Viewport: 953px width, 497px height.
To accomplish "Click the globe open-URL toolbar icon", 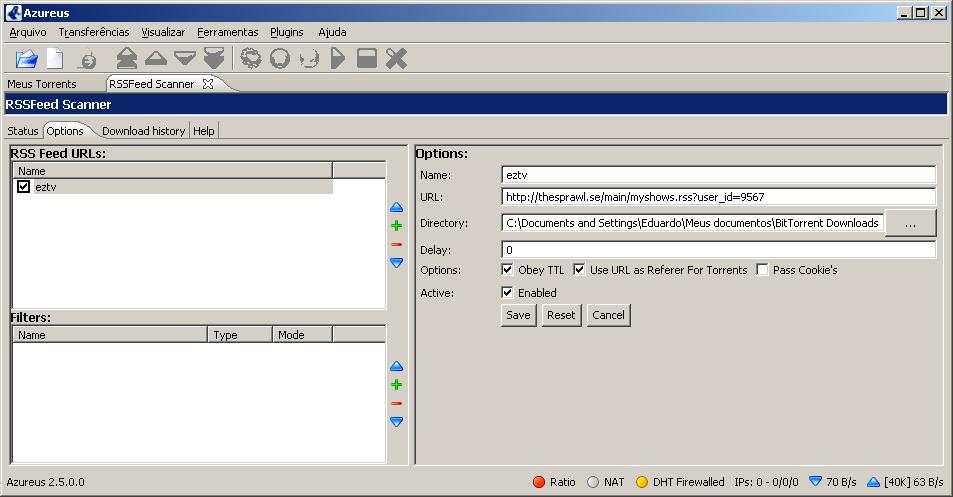I will 88,60.
